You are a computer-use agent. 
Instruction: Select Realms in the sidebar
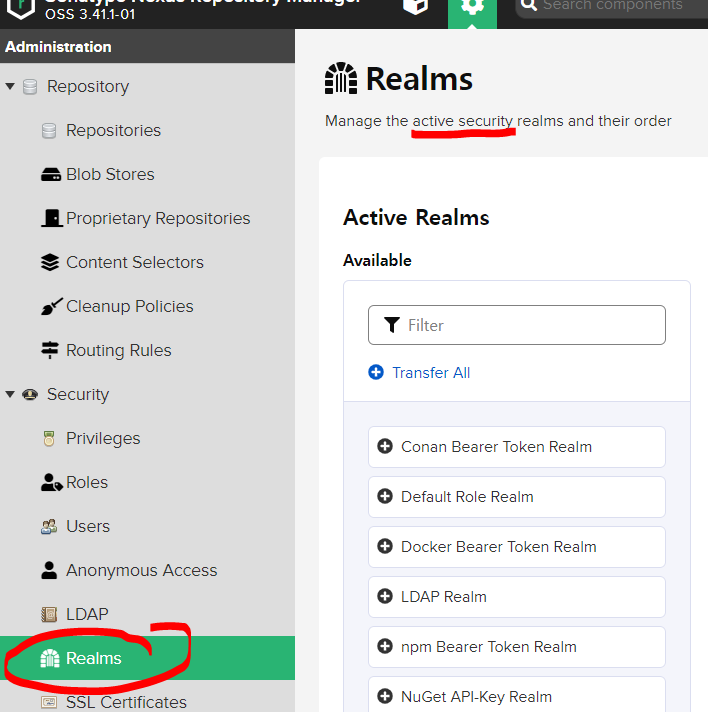click(147, 658)
